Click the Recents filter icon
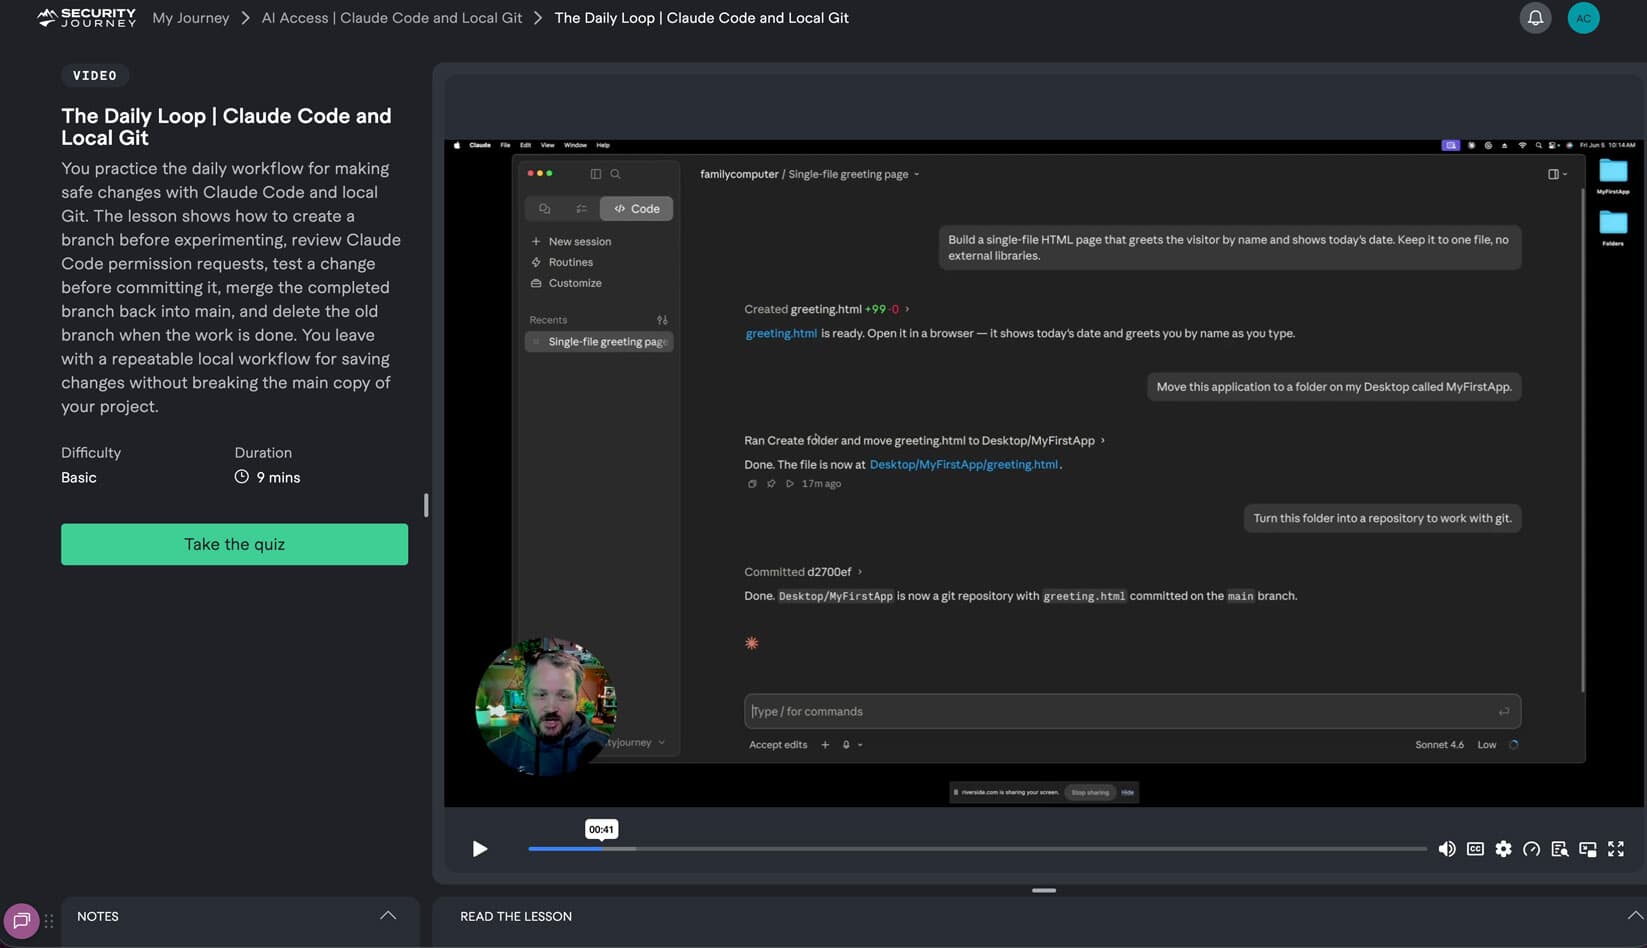1647x948 pixels. tap(662, 320)
